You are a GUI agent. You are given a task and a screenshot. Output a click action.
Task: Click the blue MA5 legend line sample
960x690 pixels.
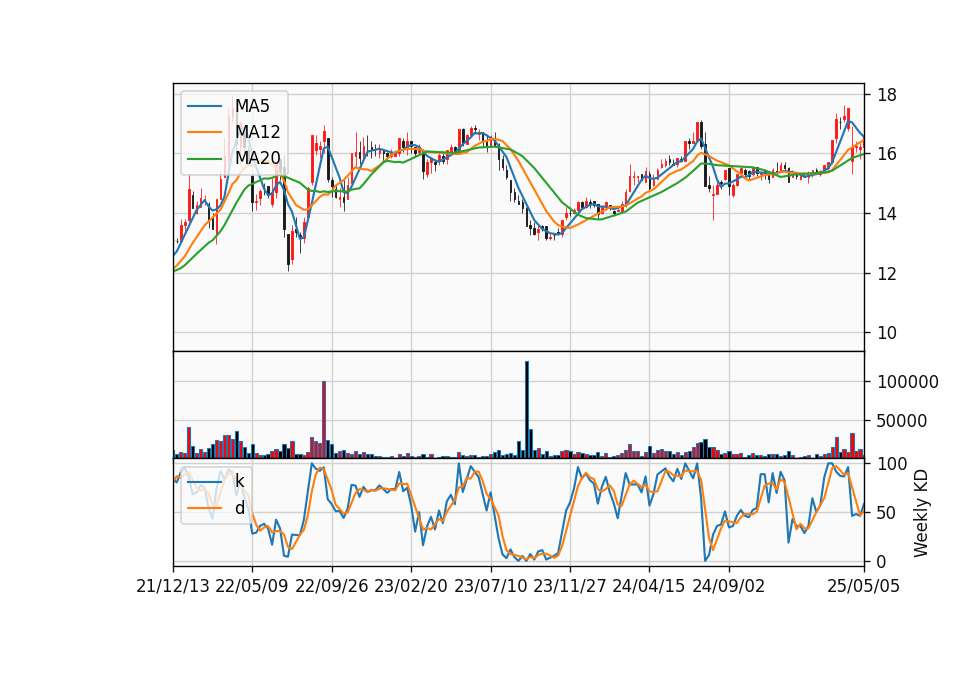click(x=204, y=106)
